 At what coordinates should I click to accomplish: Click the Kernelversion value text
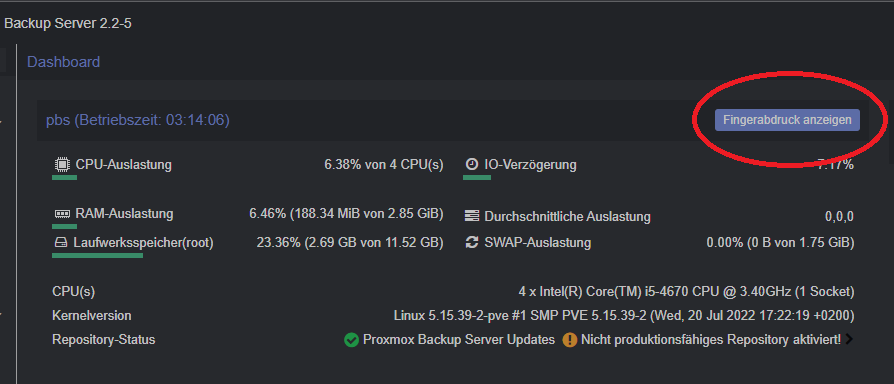(624, 316)
